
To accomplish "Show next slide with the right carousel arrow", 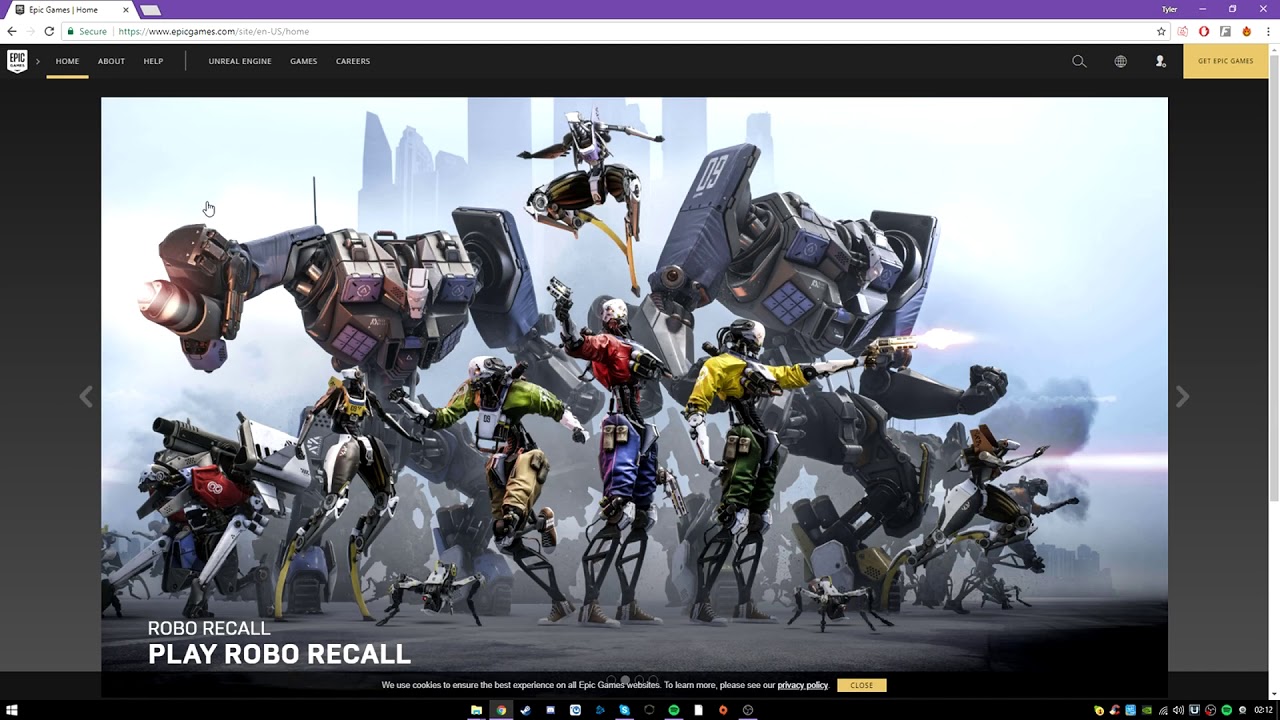I will pos(1182,397).
